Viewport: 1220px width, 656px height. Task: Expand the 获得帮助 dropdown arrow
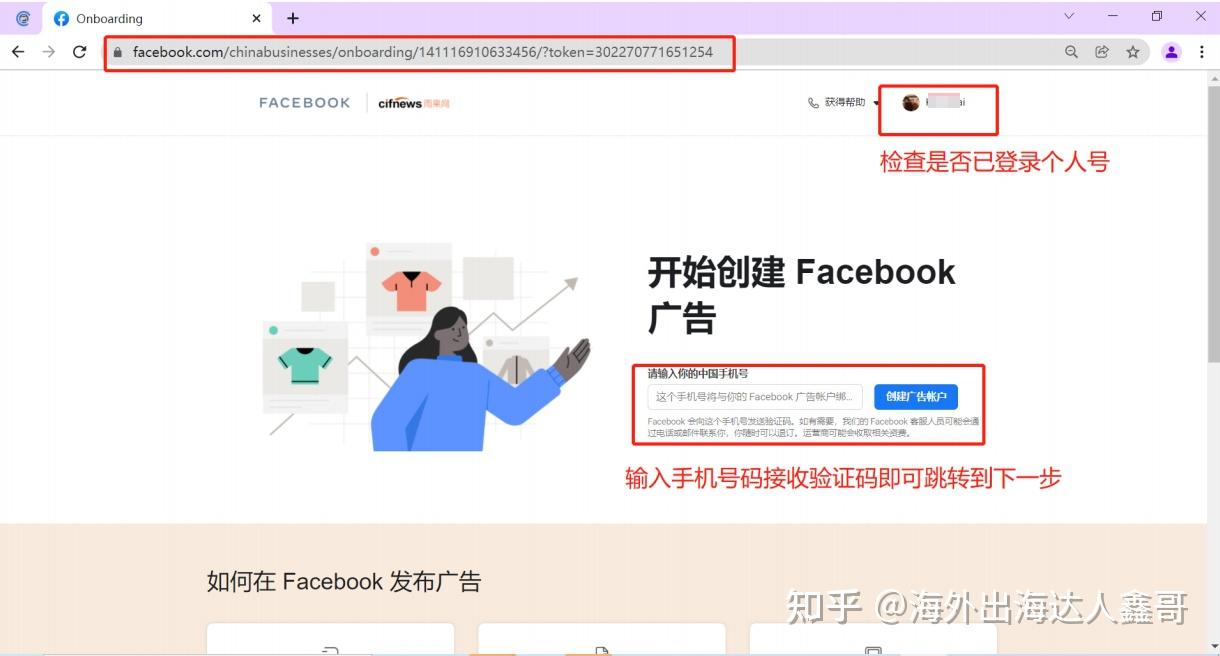tap(875, 102)
